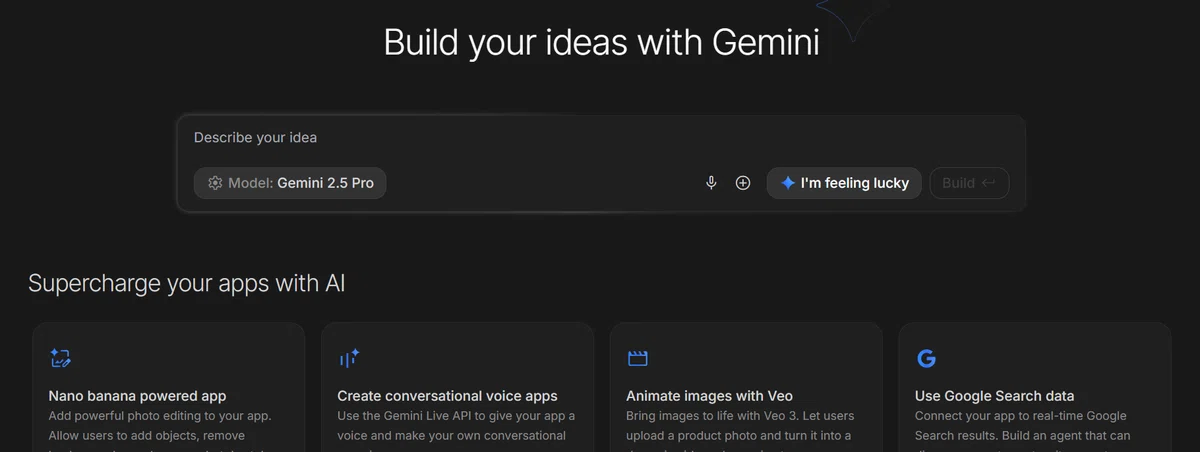1200x452 pixels.
Task: Click the sparkle icon on feeling lucky
Action: (x=788, y=183)
